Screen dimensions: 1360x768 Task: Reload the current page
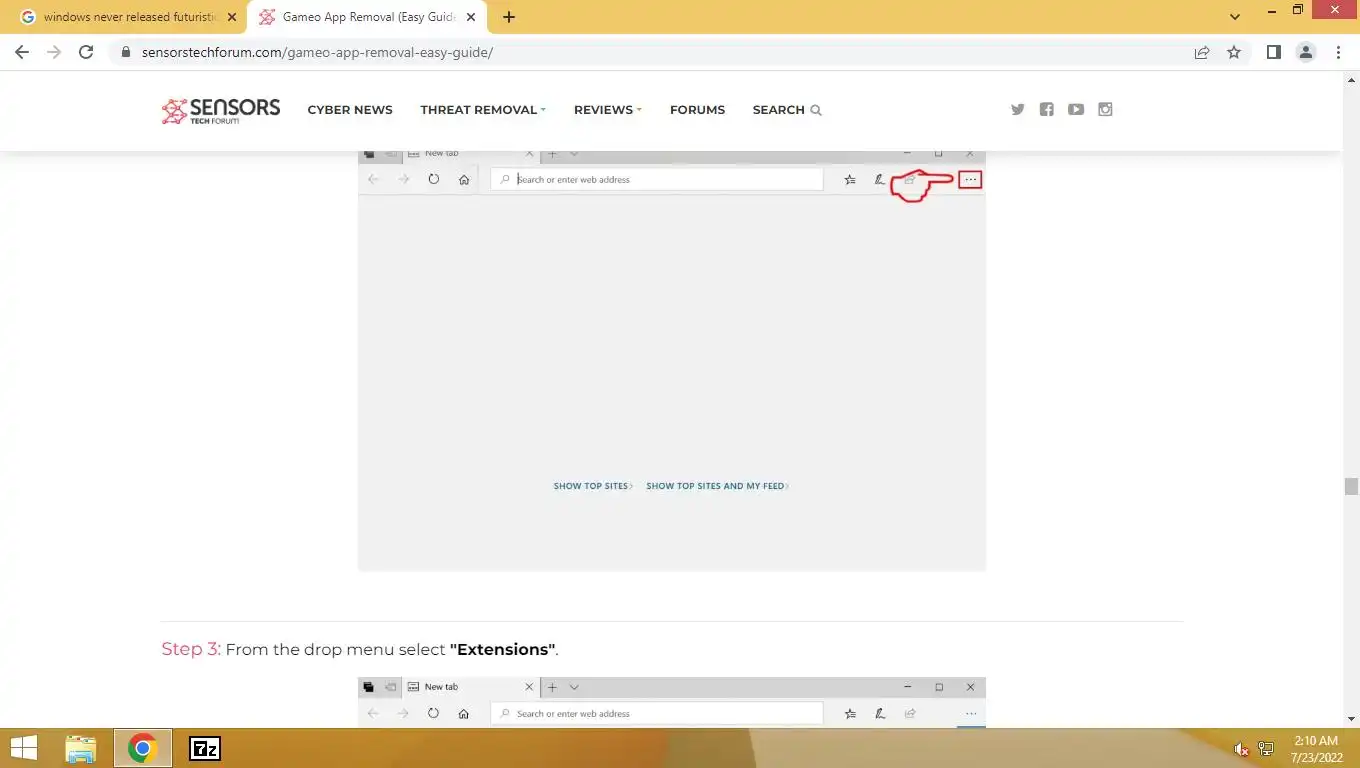coord(86,52)
